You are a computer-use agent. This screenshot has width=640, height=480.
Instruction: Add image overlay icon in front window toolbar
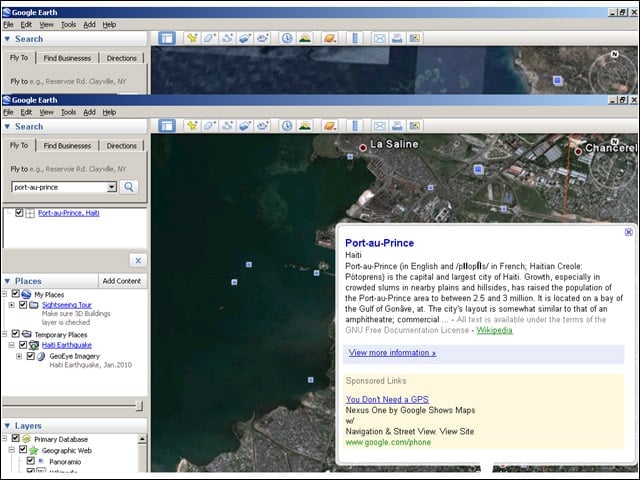[244, 126]
